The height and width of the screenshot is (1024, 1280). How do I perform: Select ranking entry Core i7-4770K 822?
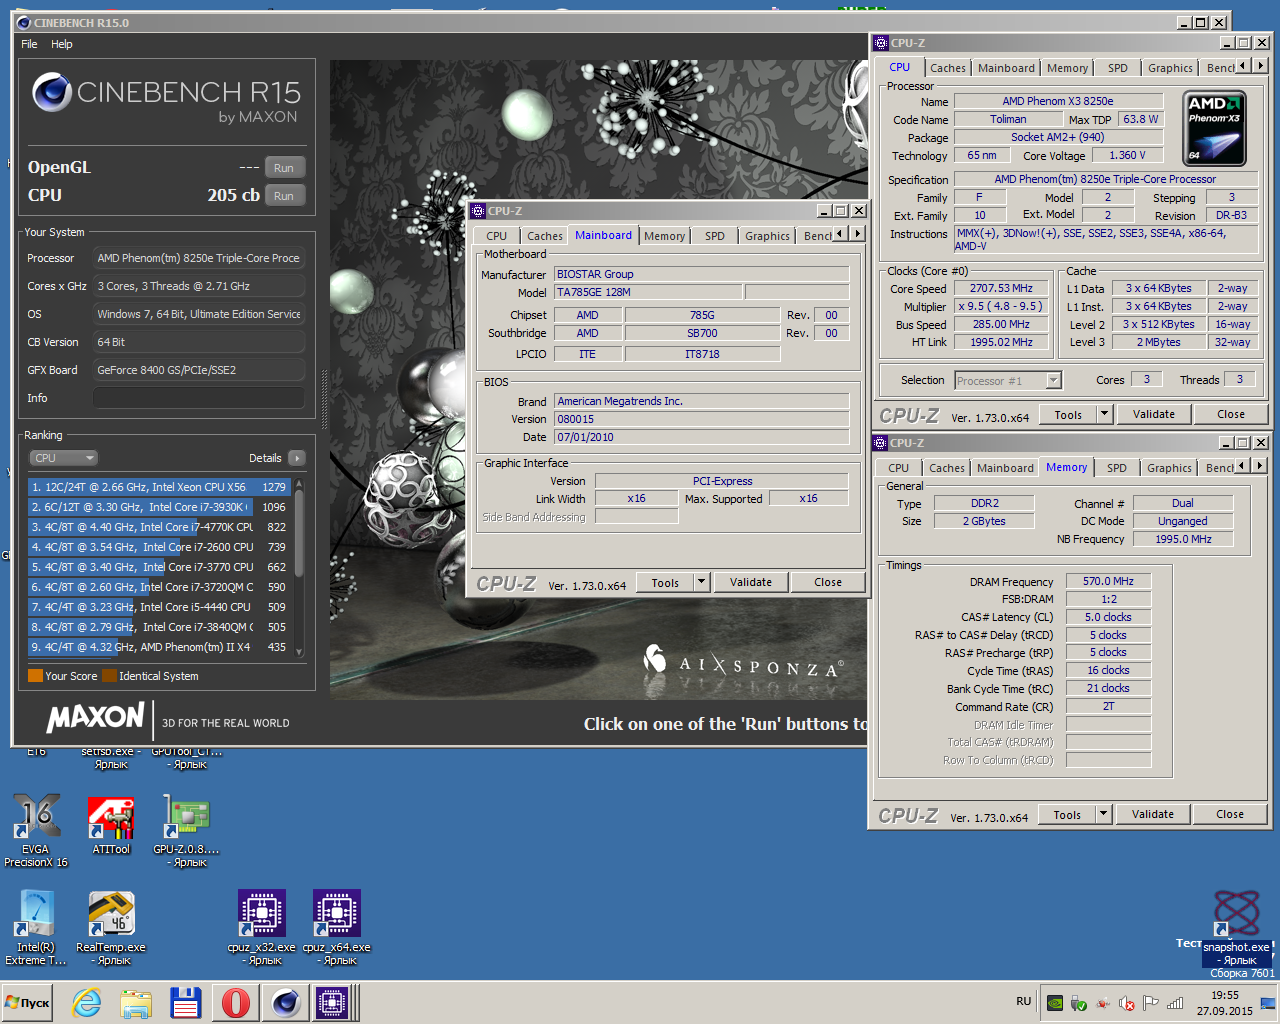pos(159,527)
